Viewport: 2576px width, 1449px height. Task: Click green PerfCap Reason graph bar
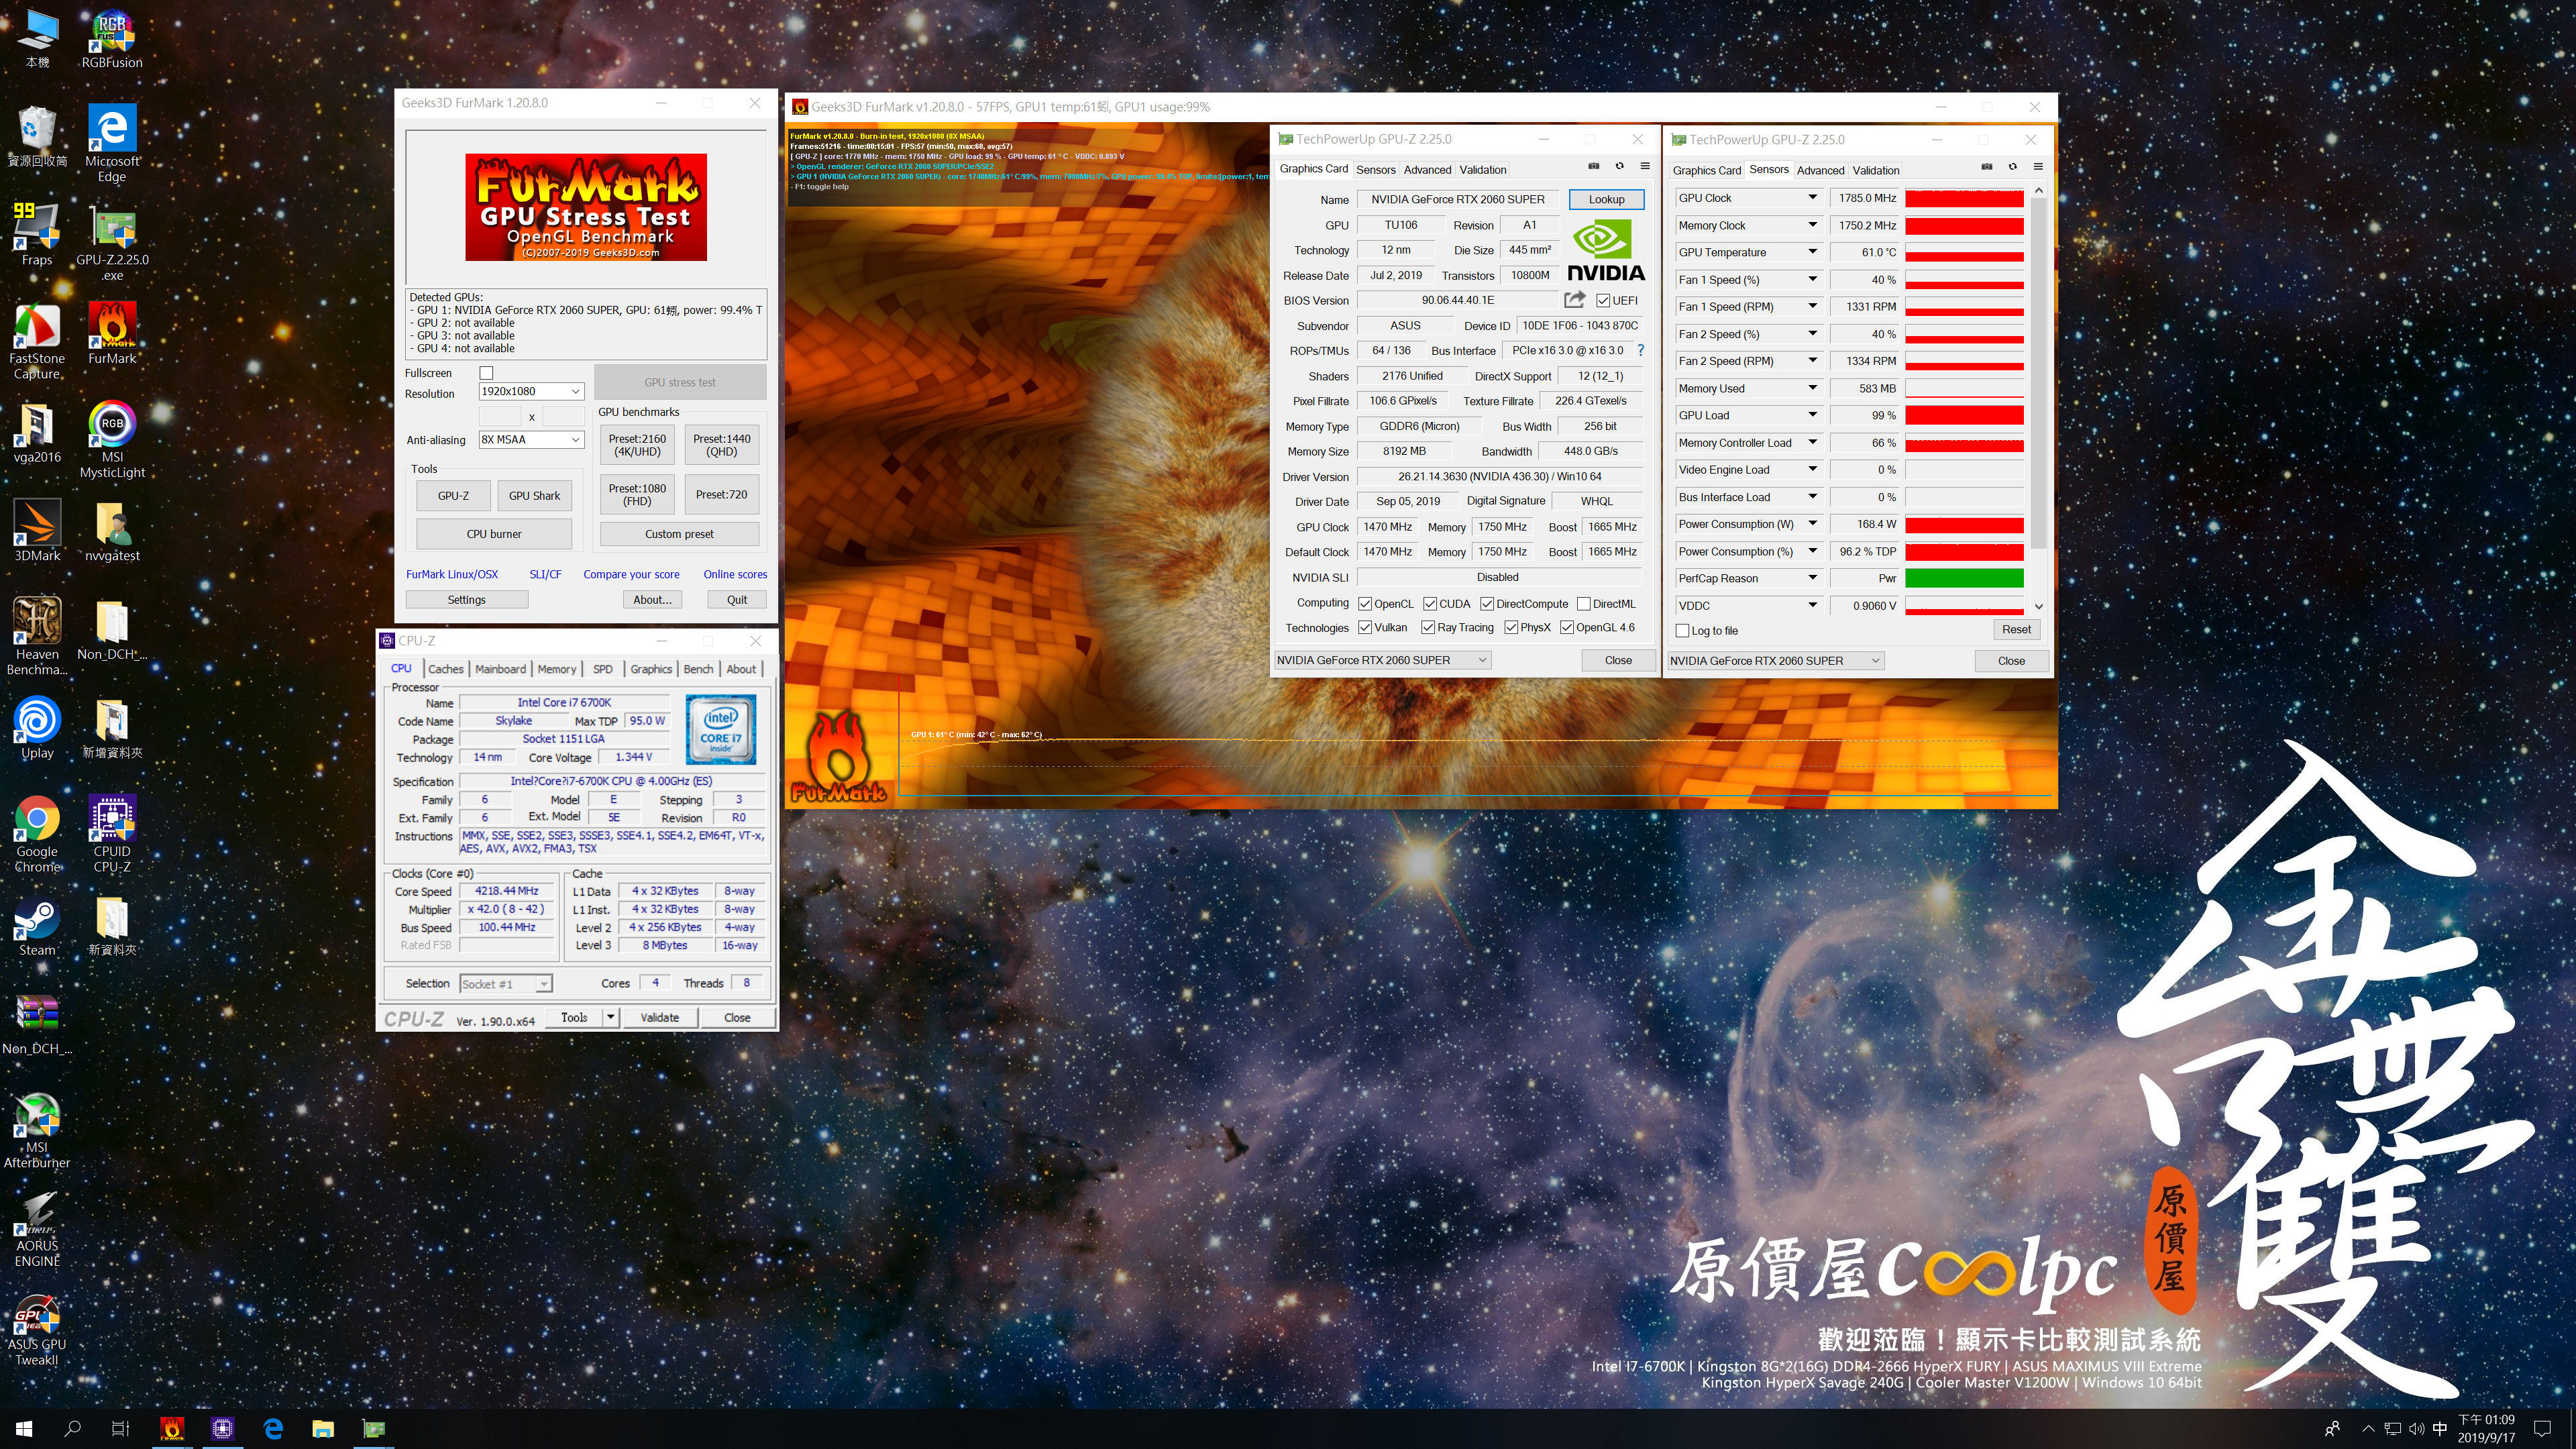(x=1964, y=578)
